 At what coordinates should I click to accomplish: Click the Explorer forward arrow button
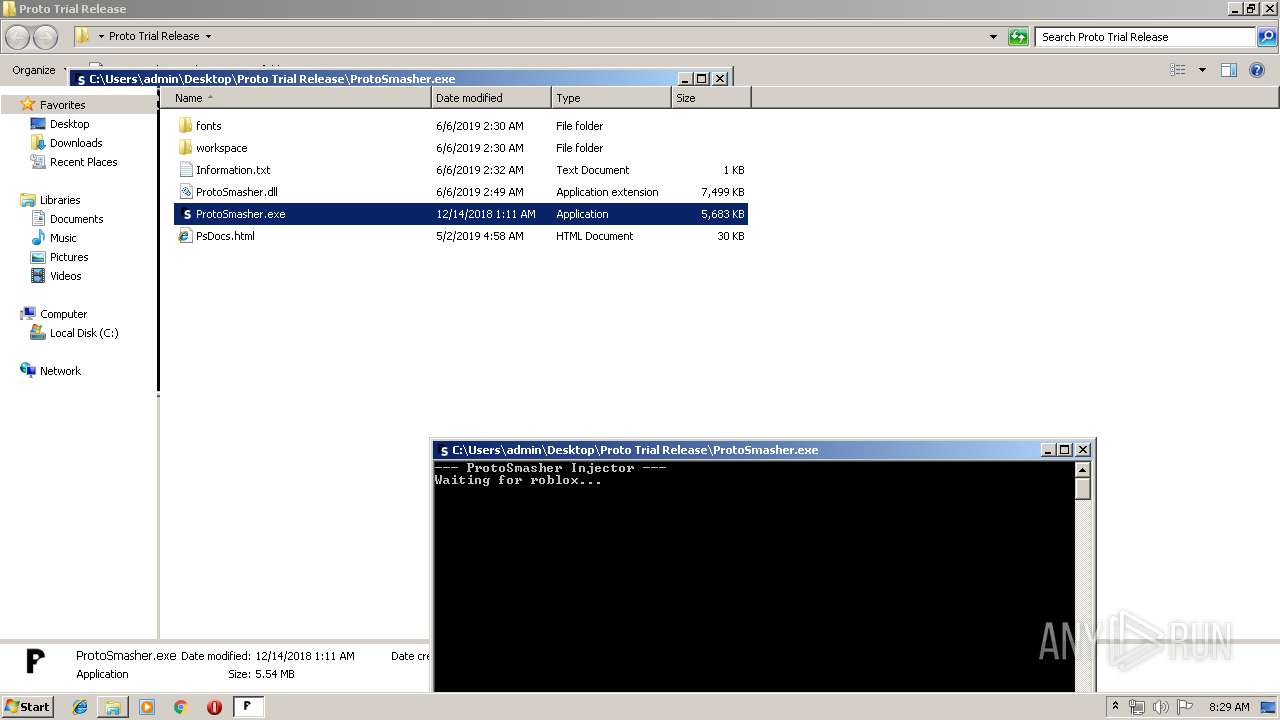tap(46, 37)
